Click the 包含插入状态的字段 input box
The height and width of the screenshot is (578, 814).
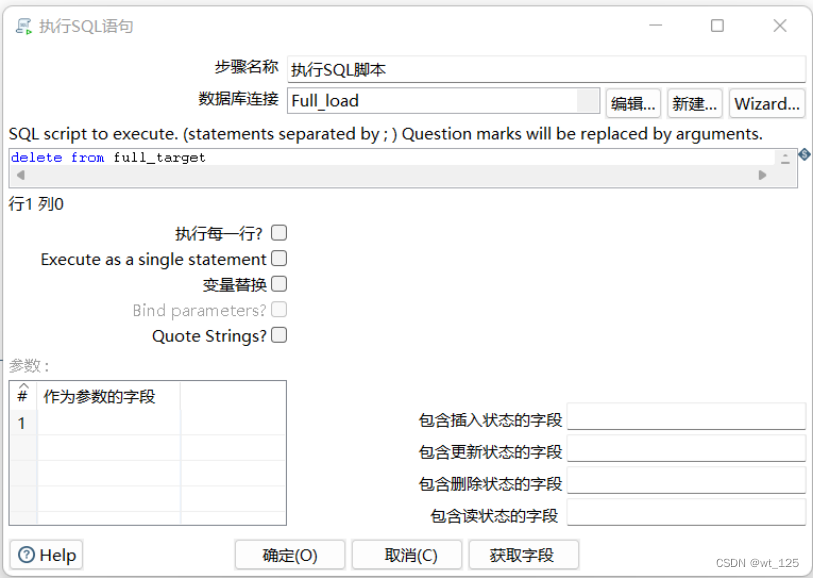(x=687, y=417)
